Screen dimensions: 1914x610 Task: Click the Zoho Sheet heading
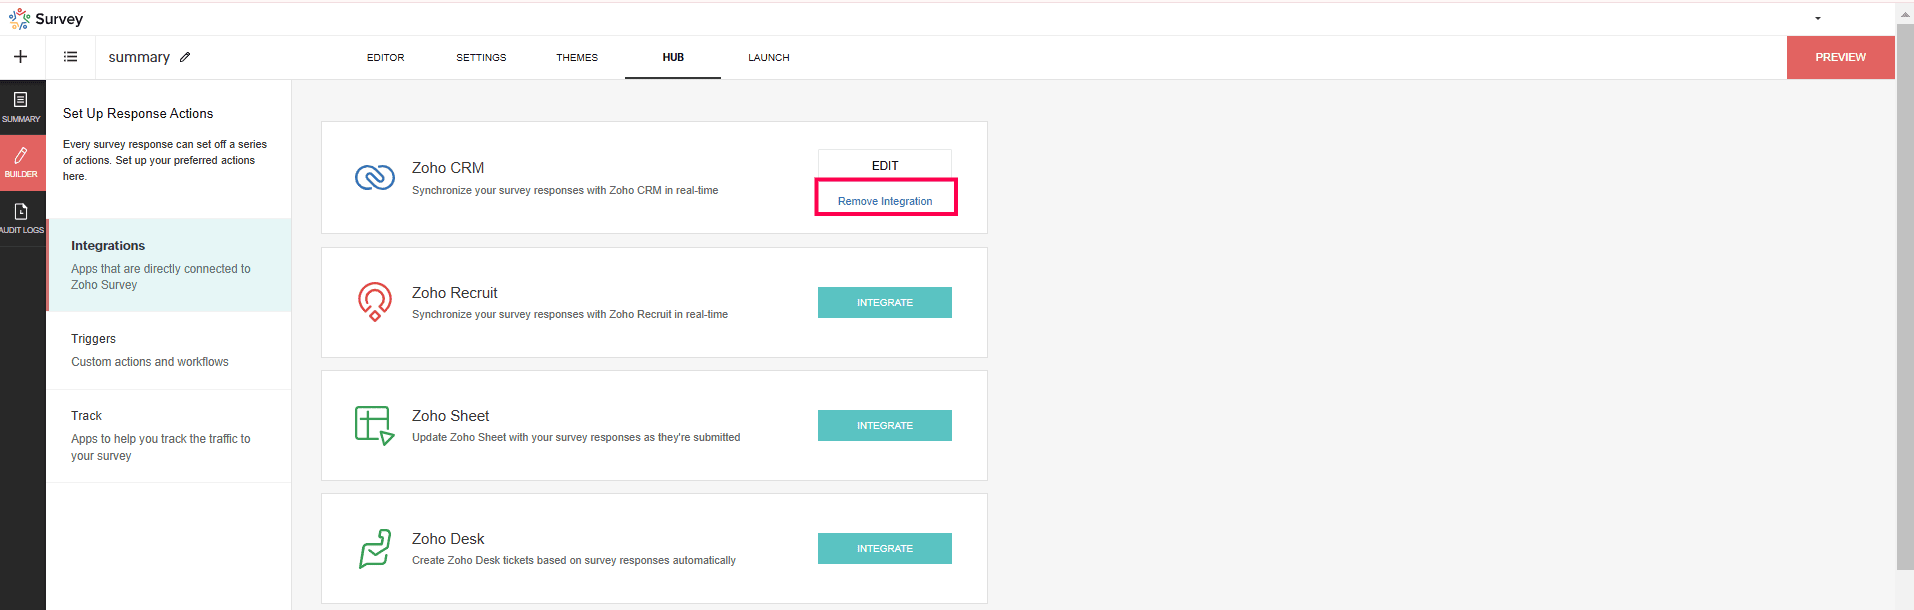[451, 416]
